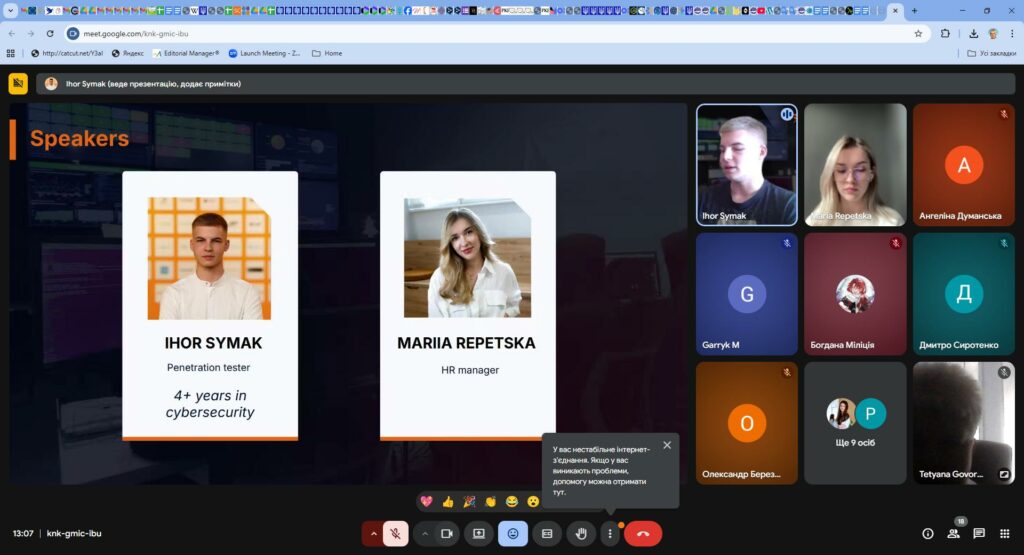Screen dimensions: 1024x555
Task: Open the Home bookmarks folder
Action: pyautogui.click(x=326, y=53)
